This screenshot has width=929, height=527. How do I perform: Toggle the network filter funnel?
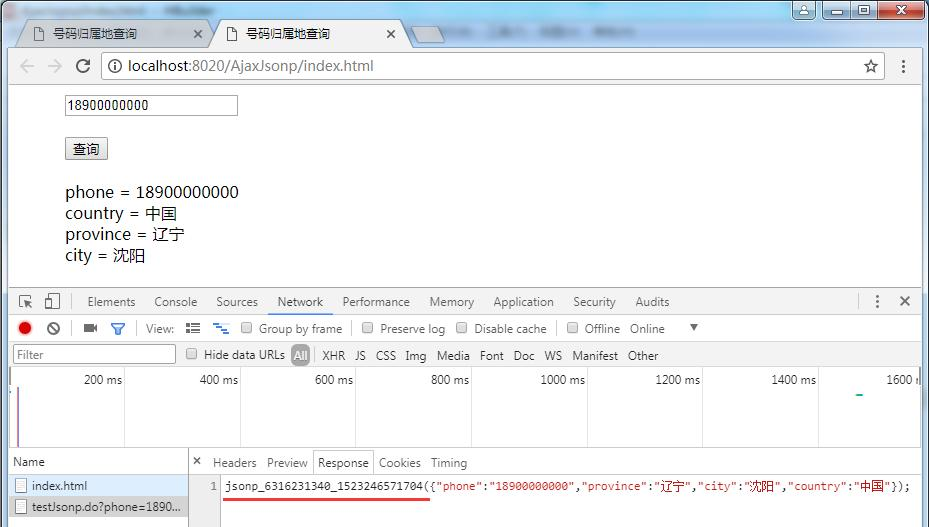click(118, 328)
